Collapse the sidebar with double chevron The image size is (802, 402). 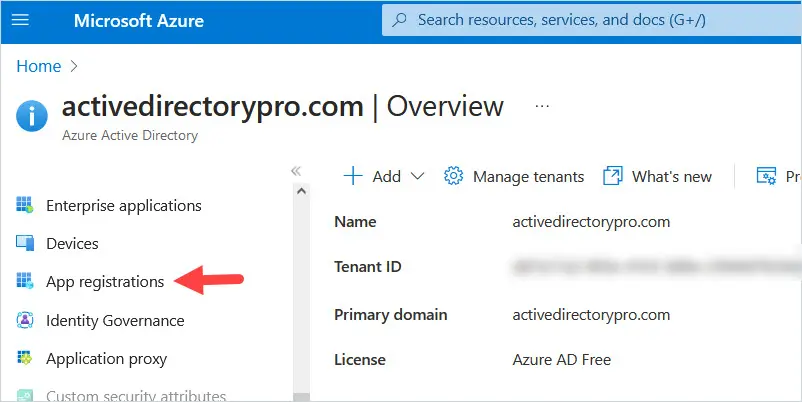(x=296, y=171)
